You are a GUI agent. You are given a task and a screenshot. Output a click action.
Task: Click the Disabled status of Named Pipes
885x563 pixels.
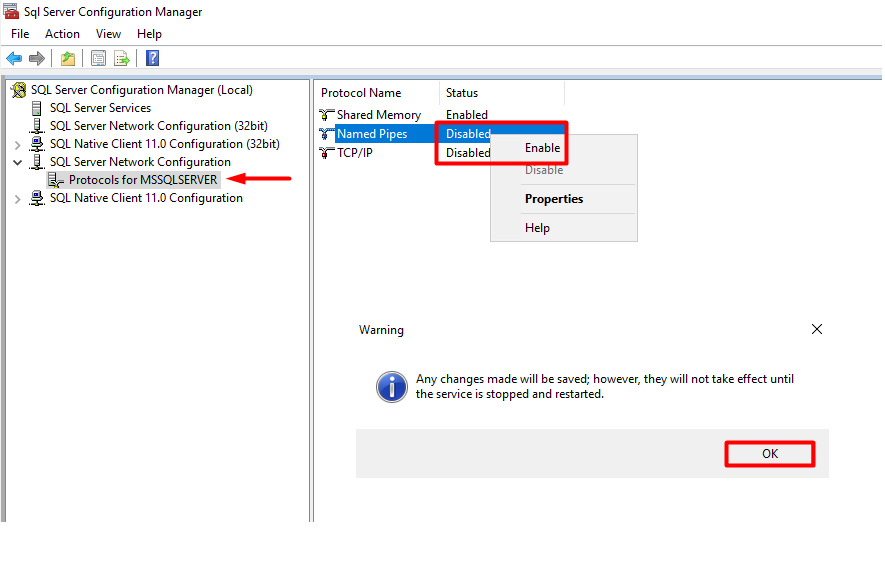[x=468, y=134]
